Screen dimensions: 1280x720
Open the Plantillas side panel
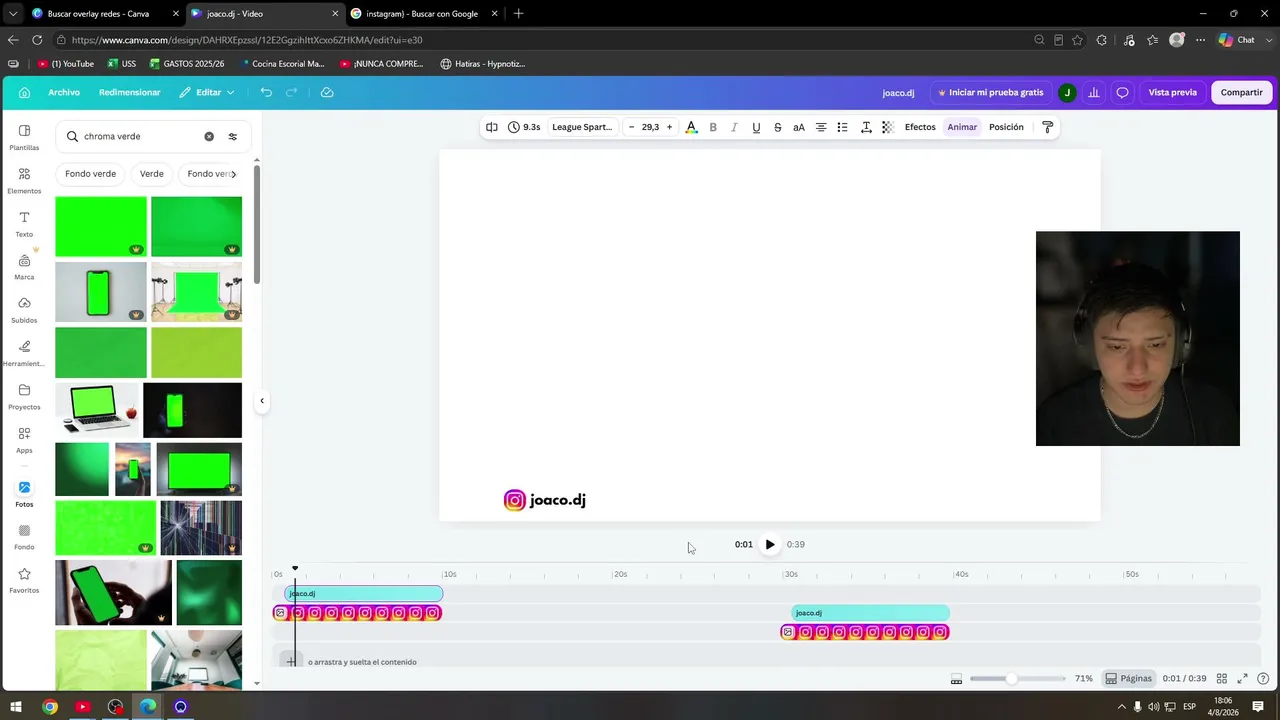(x=24, y=137)
